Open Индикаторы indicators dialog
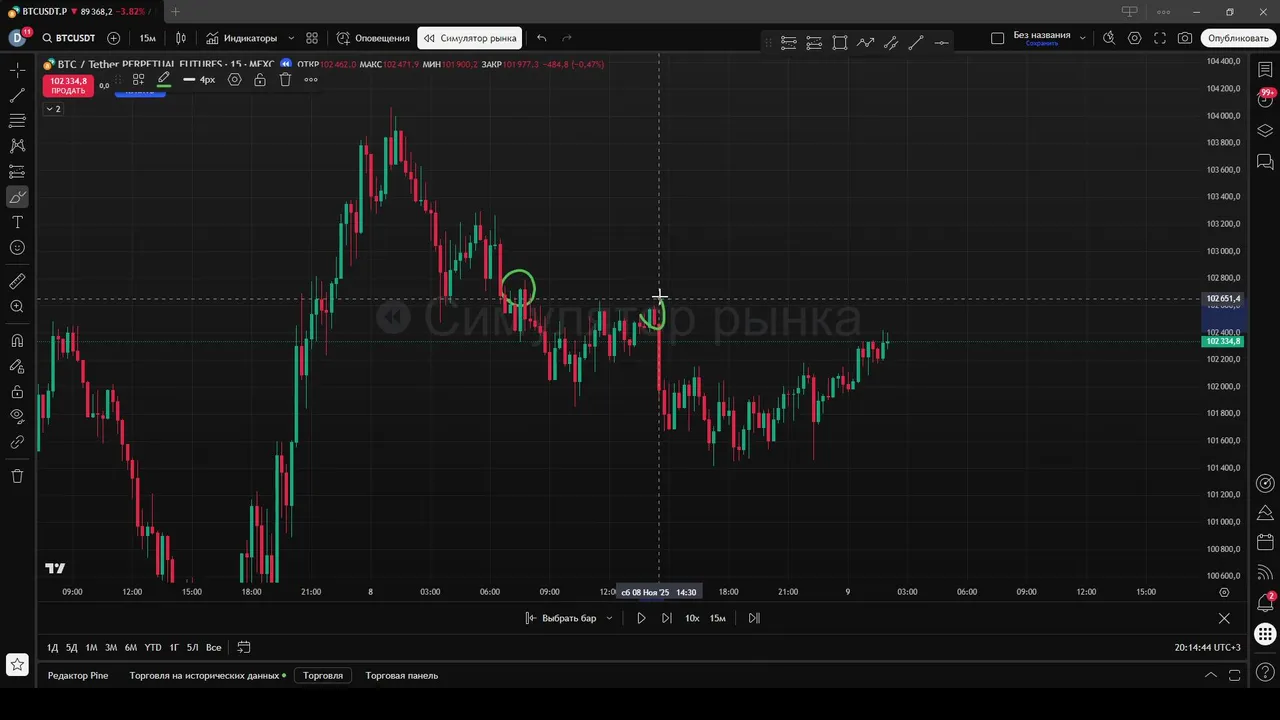This screenshot has width=1280, height=720. coord(242,38)
